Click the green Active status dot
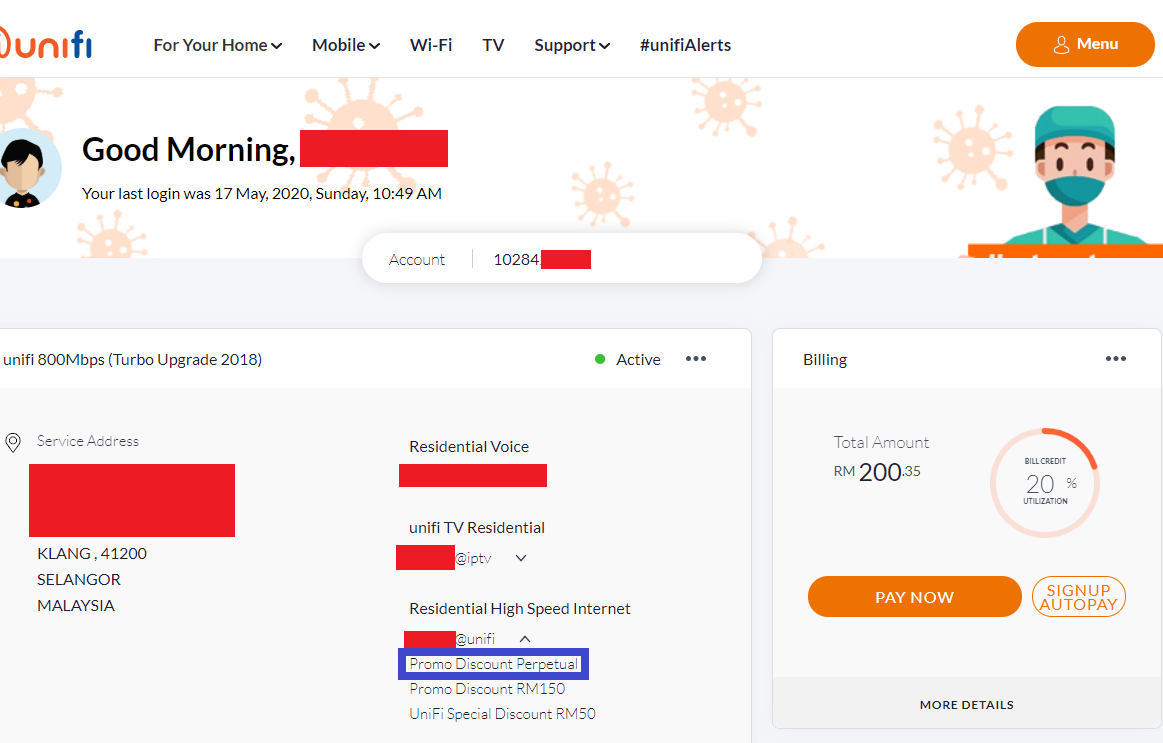 pyautogui.click(x=600, y=359)
